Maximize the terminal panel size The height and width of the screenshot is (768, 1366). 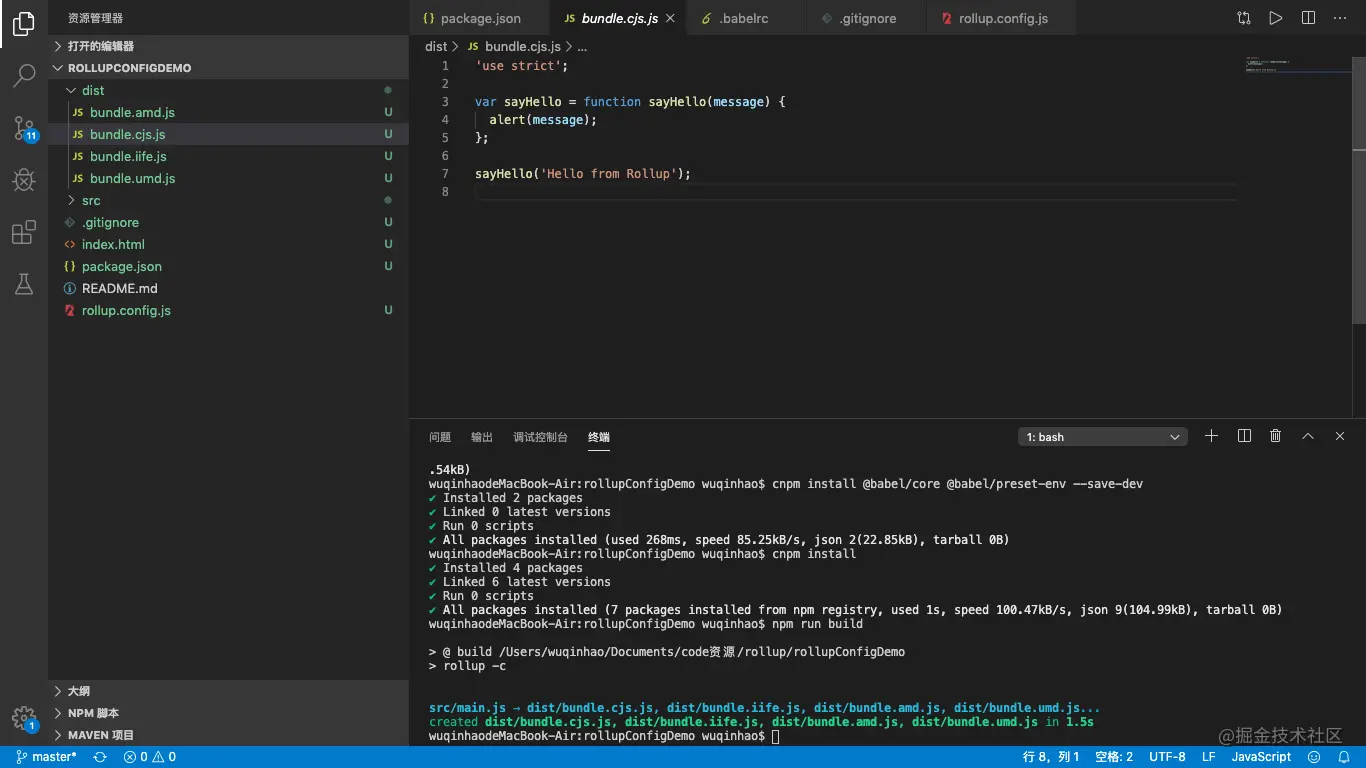[1307, 436]
